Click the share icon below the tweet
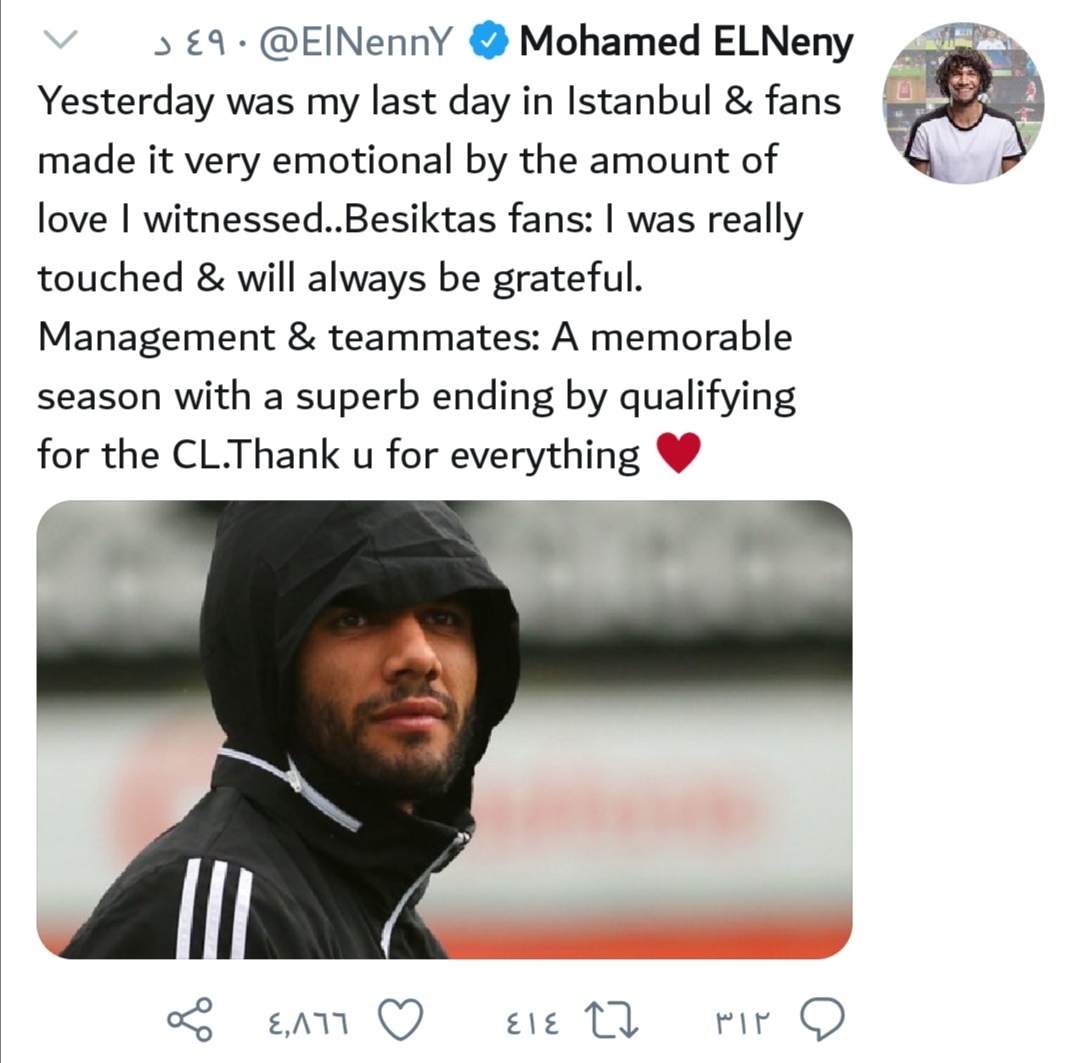 (190, 1019)
